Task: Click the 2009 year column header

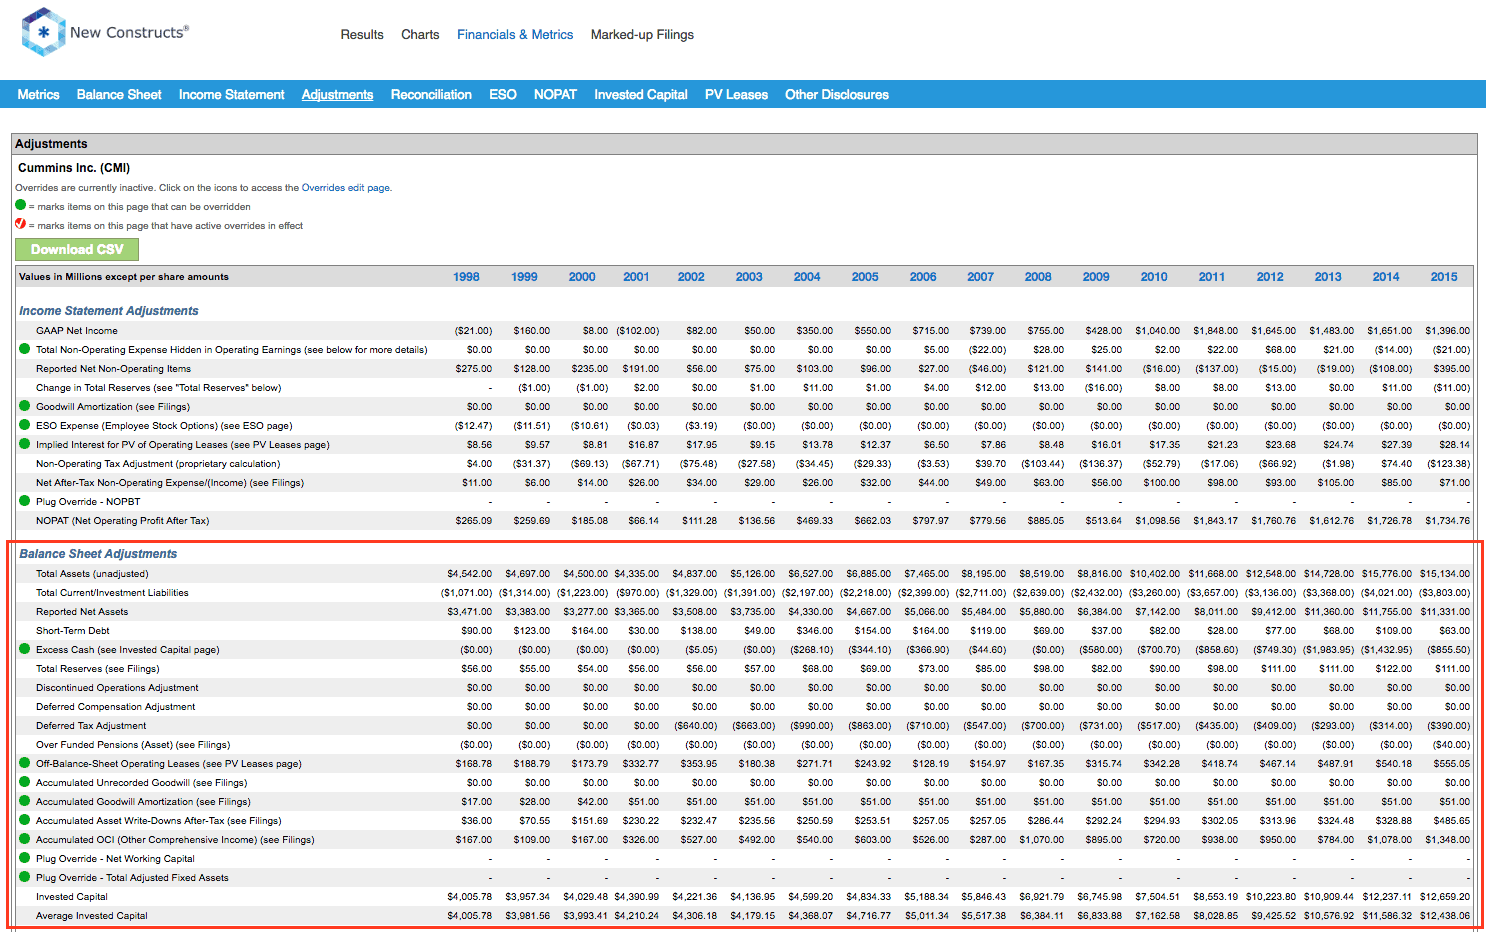Action: (x=1096, y=277)
